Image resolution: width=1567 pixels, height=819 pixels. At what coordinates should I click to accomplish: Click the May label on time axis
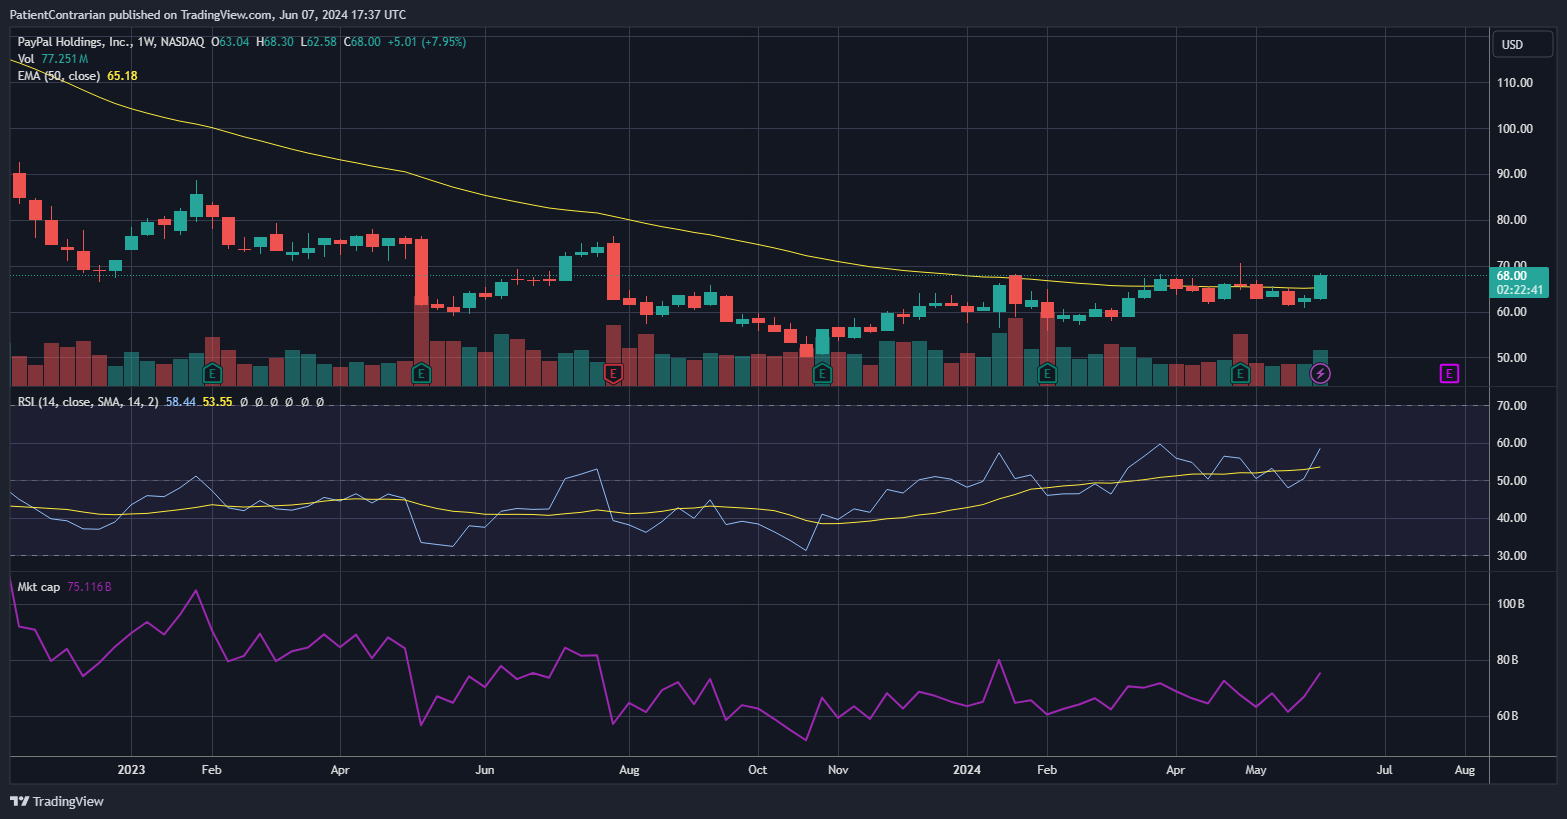point(1256,770)
